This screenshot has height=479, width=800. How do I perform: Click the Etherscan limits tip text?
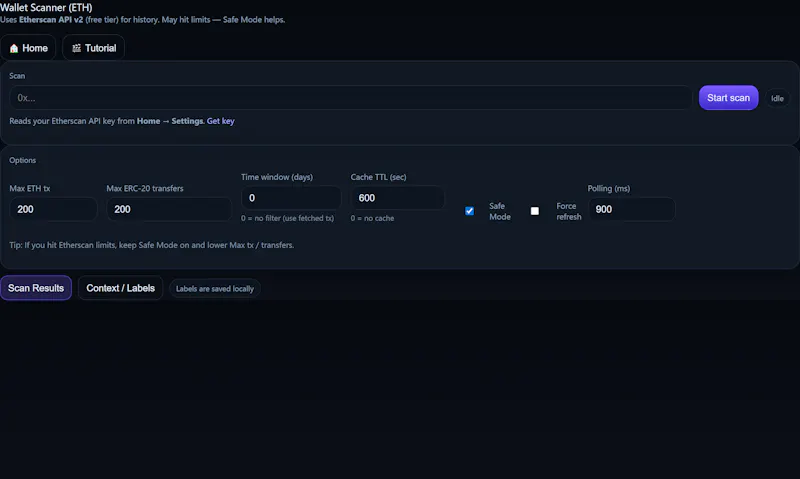point(152,245)
